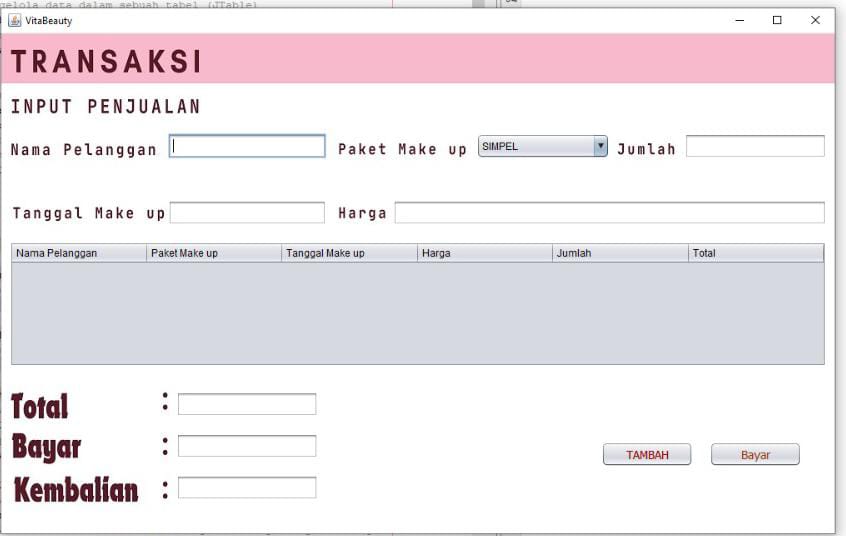Click the Harga table column header
This screenshot has height=536, width=846.
point(485,253)
